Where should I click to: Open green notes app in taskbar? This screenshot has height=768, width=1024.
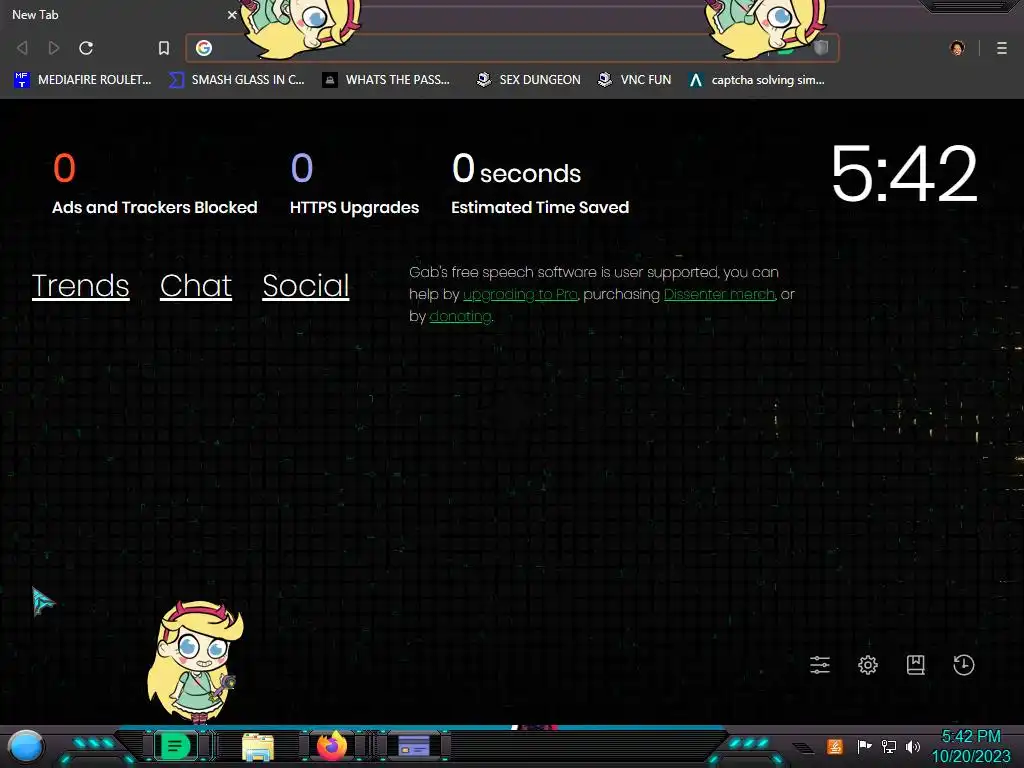point(175,746)
